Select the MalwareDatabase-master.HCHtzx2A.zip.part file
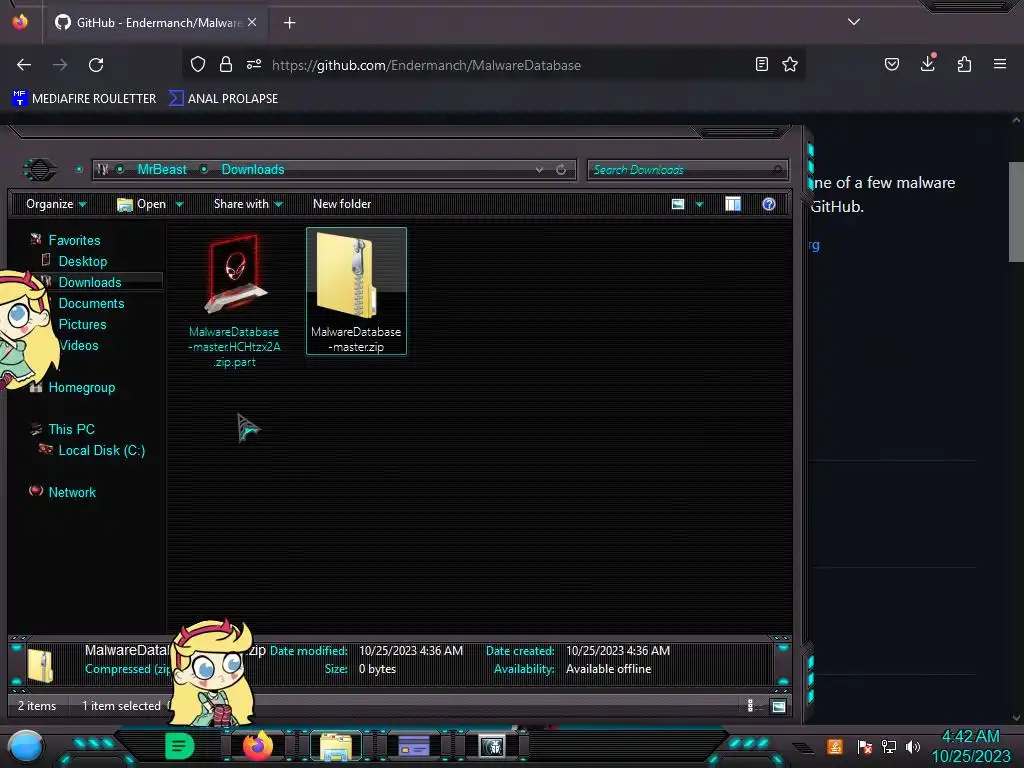 click(234, 300)
